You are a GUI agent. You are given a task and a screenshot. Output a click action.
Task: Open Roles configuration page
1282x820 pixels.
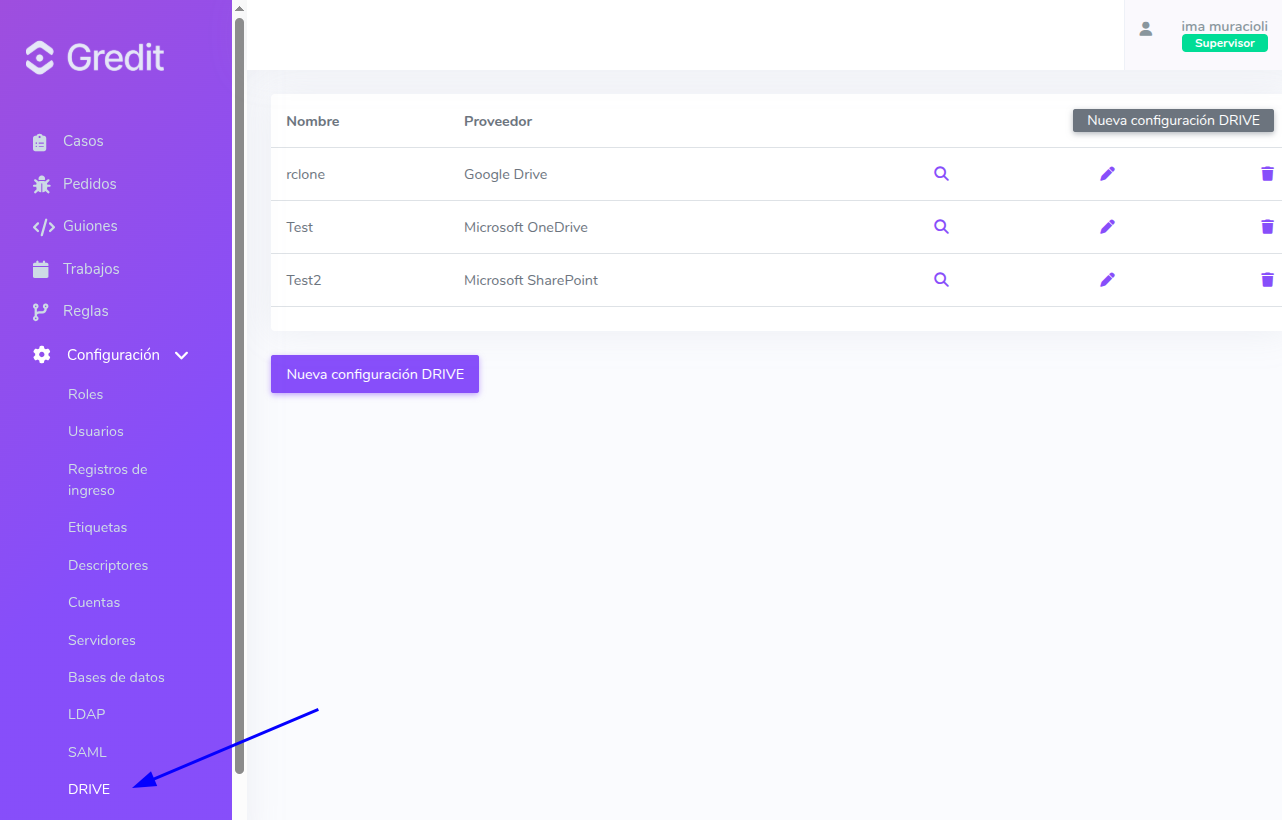coord(86,394)
